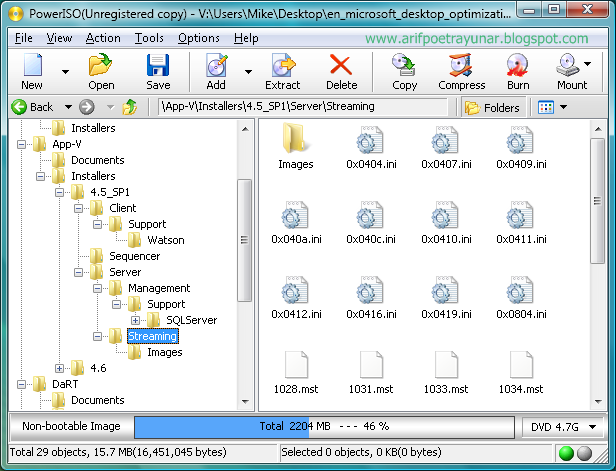Image resolution: width=616 pixels, height=471 pixels.
Task: Click the Open toolbar icon
Action: pos(100,65)
